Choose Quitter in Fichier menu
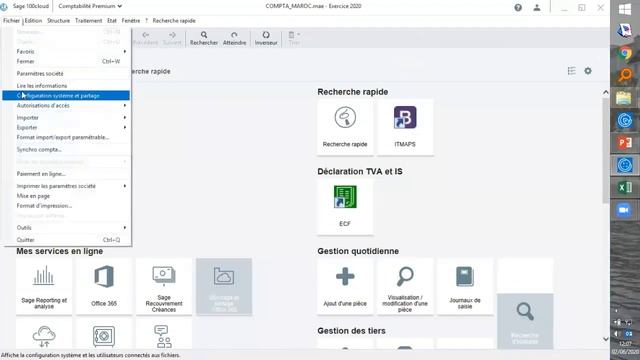 67,240
